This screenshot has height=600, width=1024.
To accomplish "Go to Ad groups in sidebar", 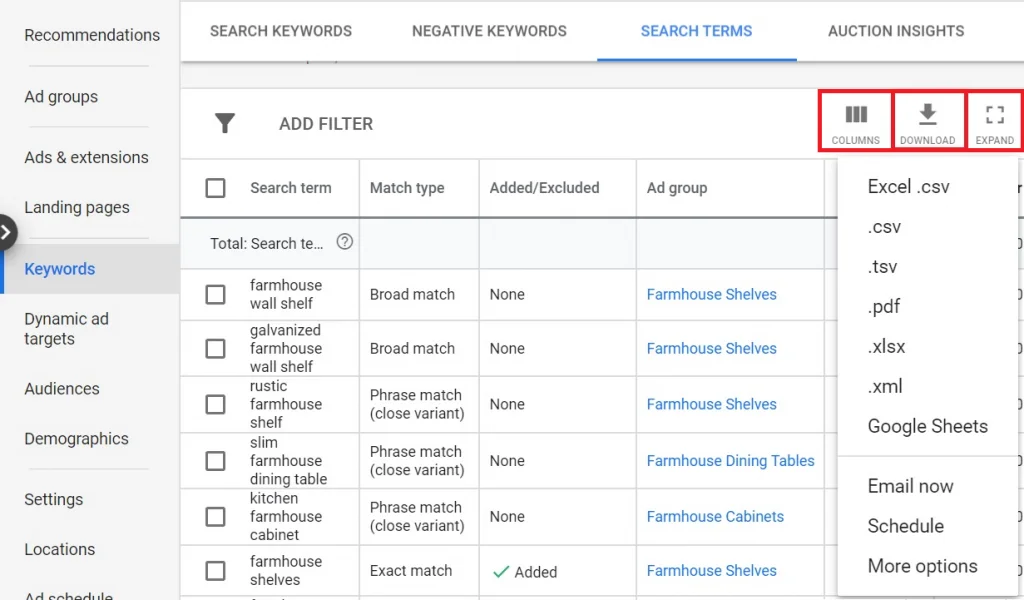I will 61,97.
